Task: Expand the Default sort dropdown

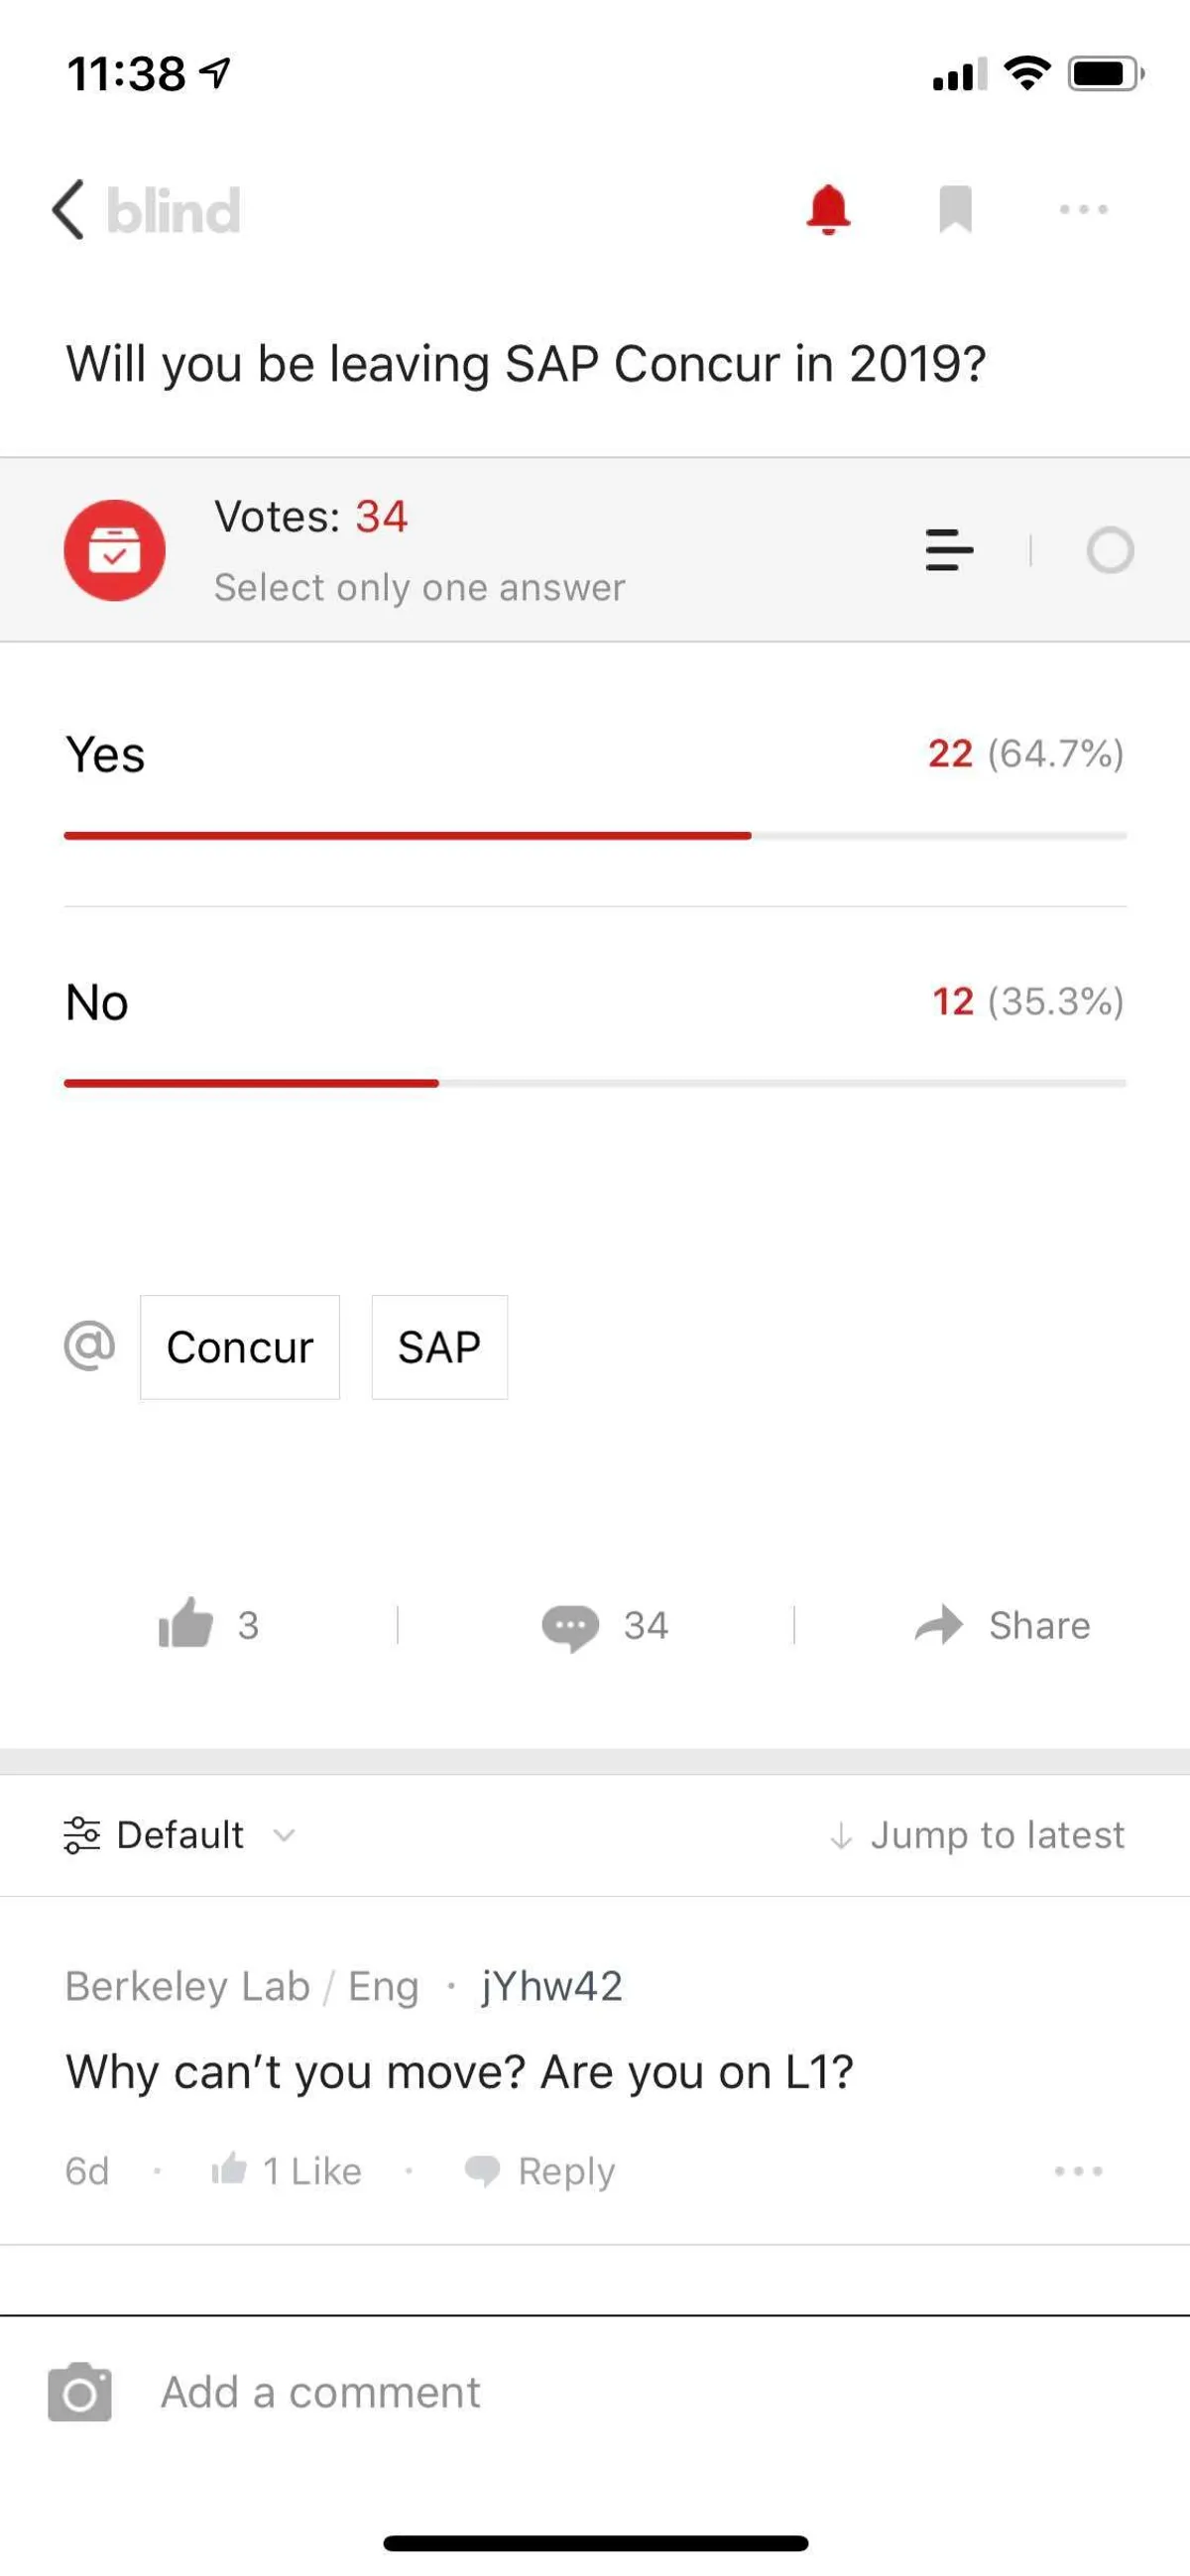Action: pyautogui.click(x=180, y=1836)
